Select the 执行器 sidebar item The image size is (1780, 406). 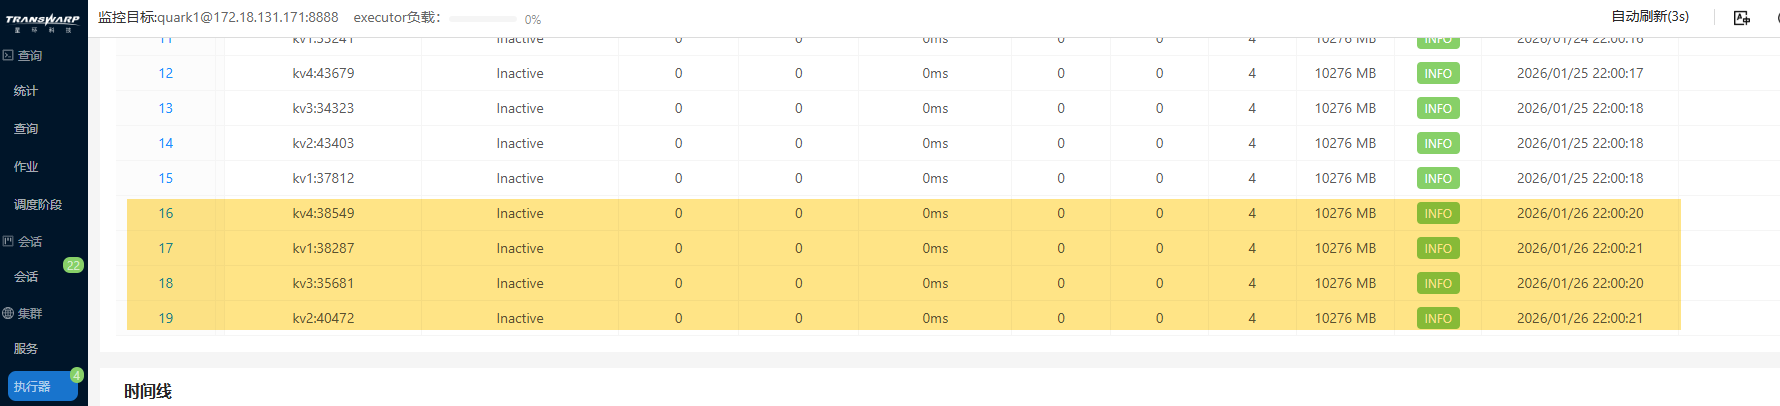(43, 386)
